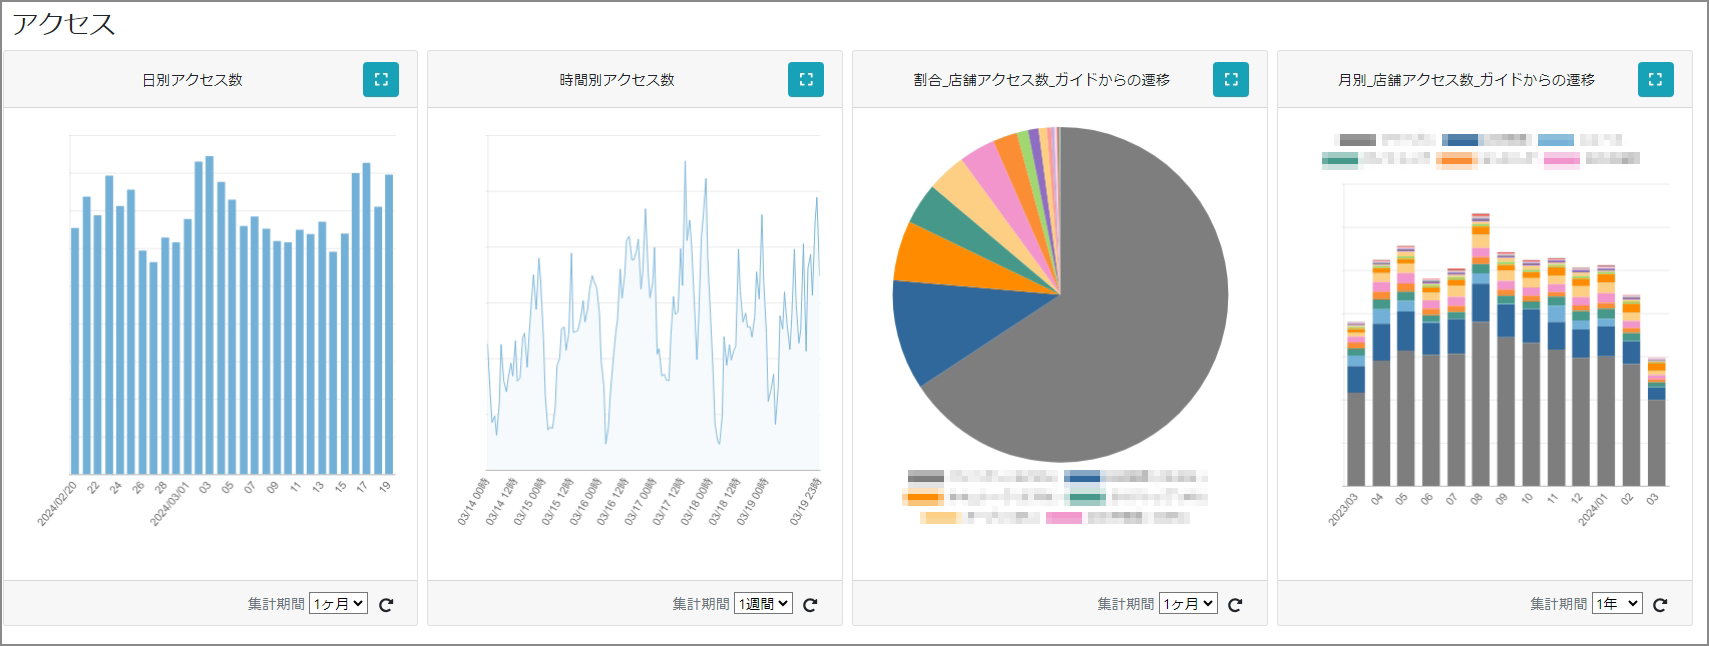Click the refresh icon under the pie chart

(x=1235, y=604)
